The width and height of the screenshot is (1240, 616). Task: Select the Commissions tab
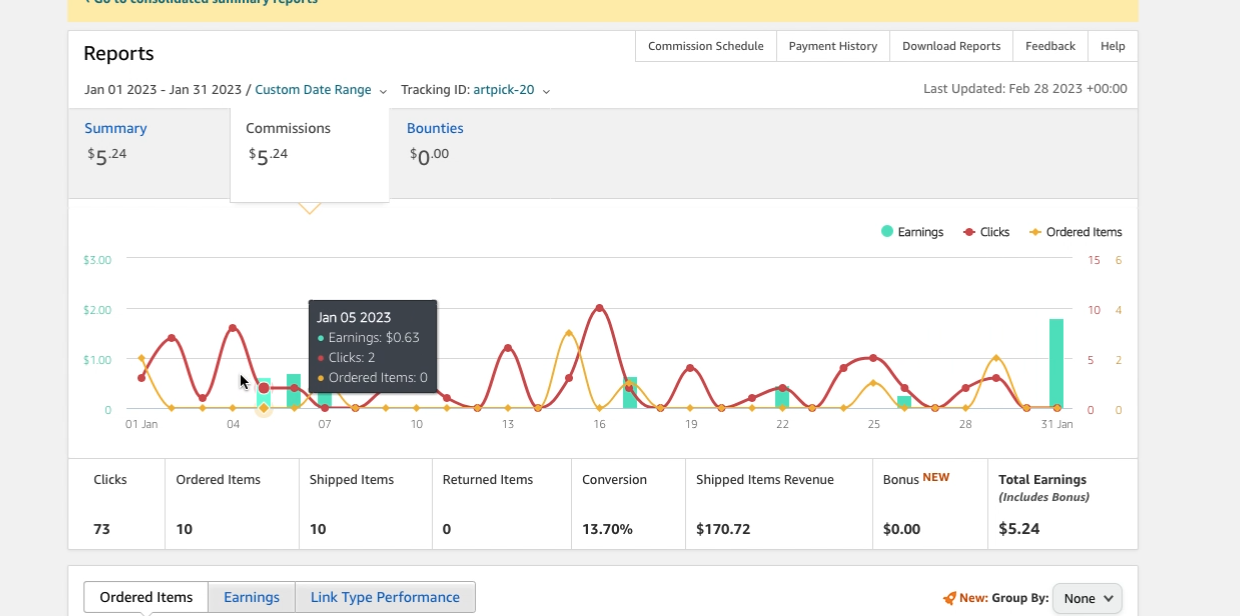(x=310, y=155)
